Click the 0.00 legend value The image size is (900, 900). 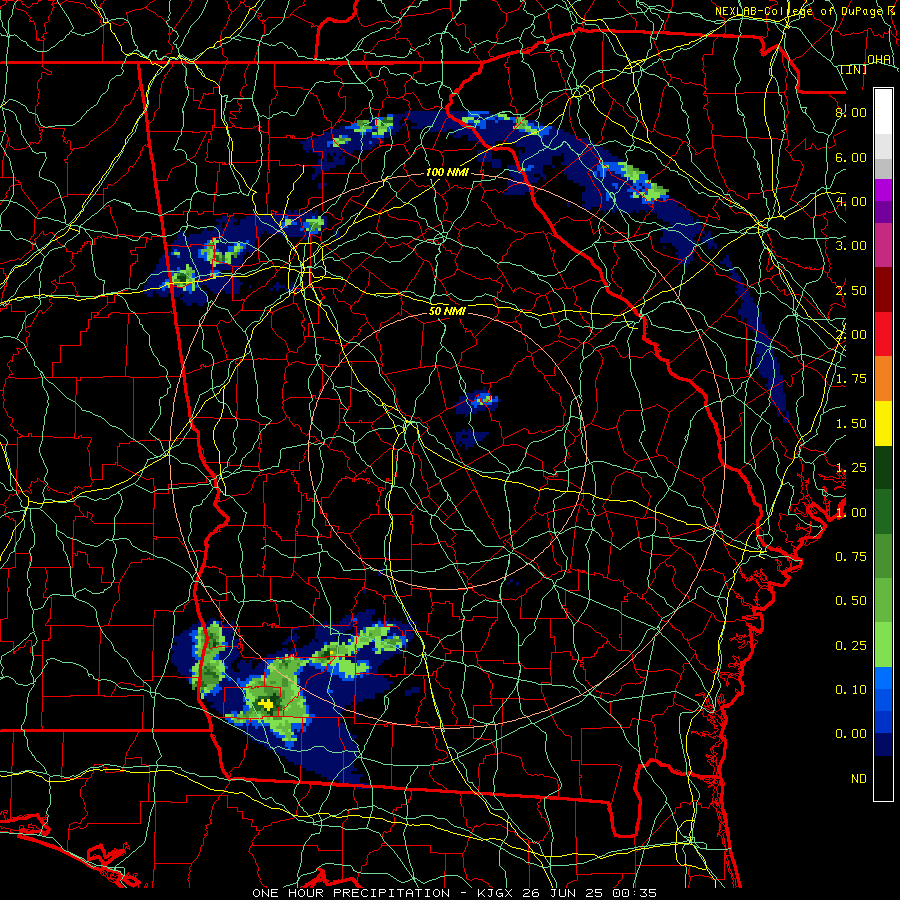click(851, 734)
